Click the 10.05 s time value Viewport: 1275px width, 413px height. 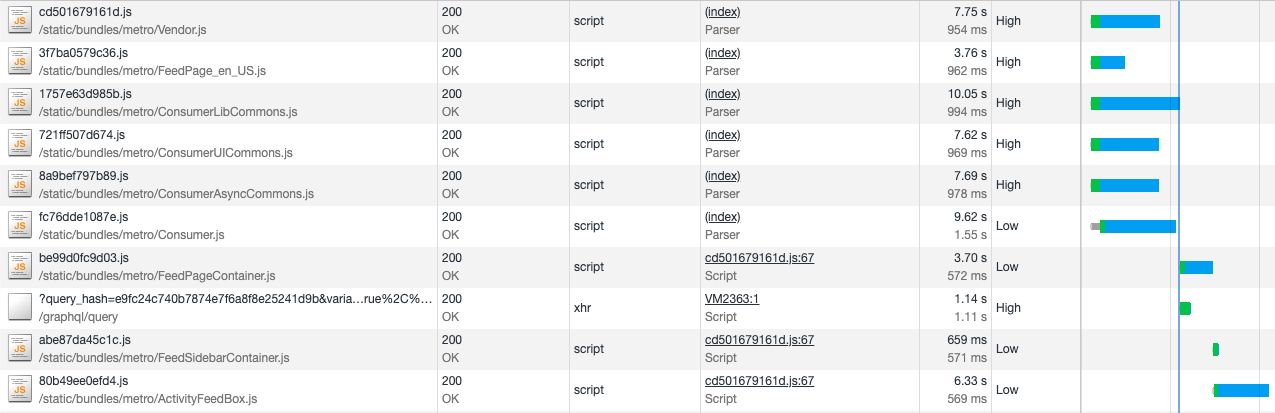point(967,93)
